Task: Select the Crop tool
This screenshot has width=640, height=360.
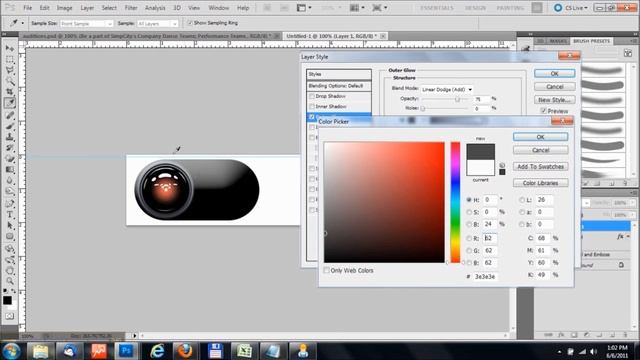Action: [9, 92]
